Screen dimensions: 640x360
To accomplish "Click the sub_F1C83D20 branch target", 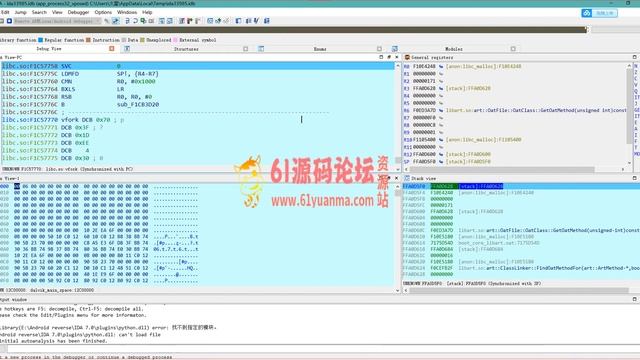I will coord(138,104).
